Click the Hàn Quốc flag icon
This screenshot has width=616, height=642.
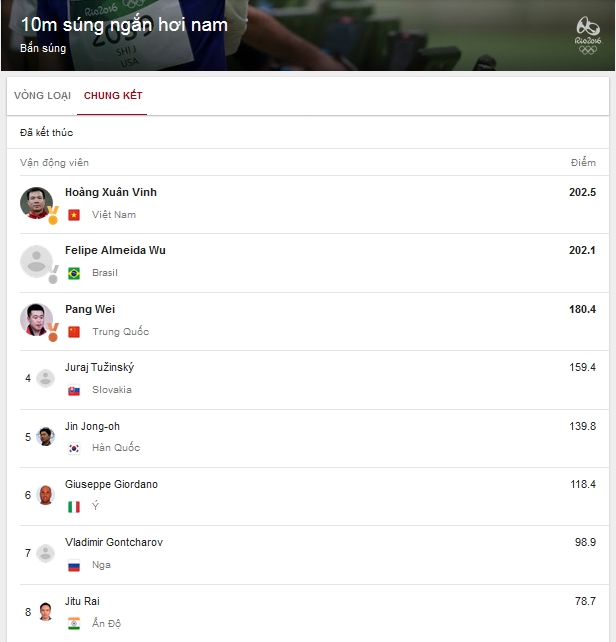[x=74, y=448]
